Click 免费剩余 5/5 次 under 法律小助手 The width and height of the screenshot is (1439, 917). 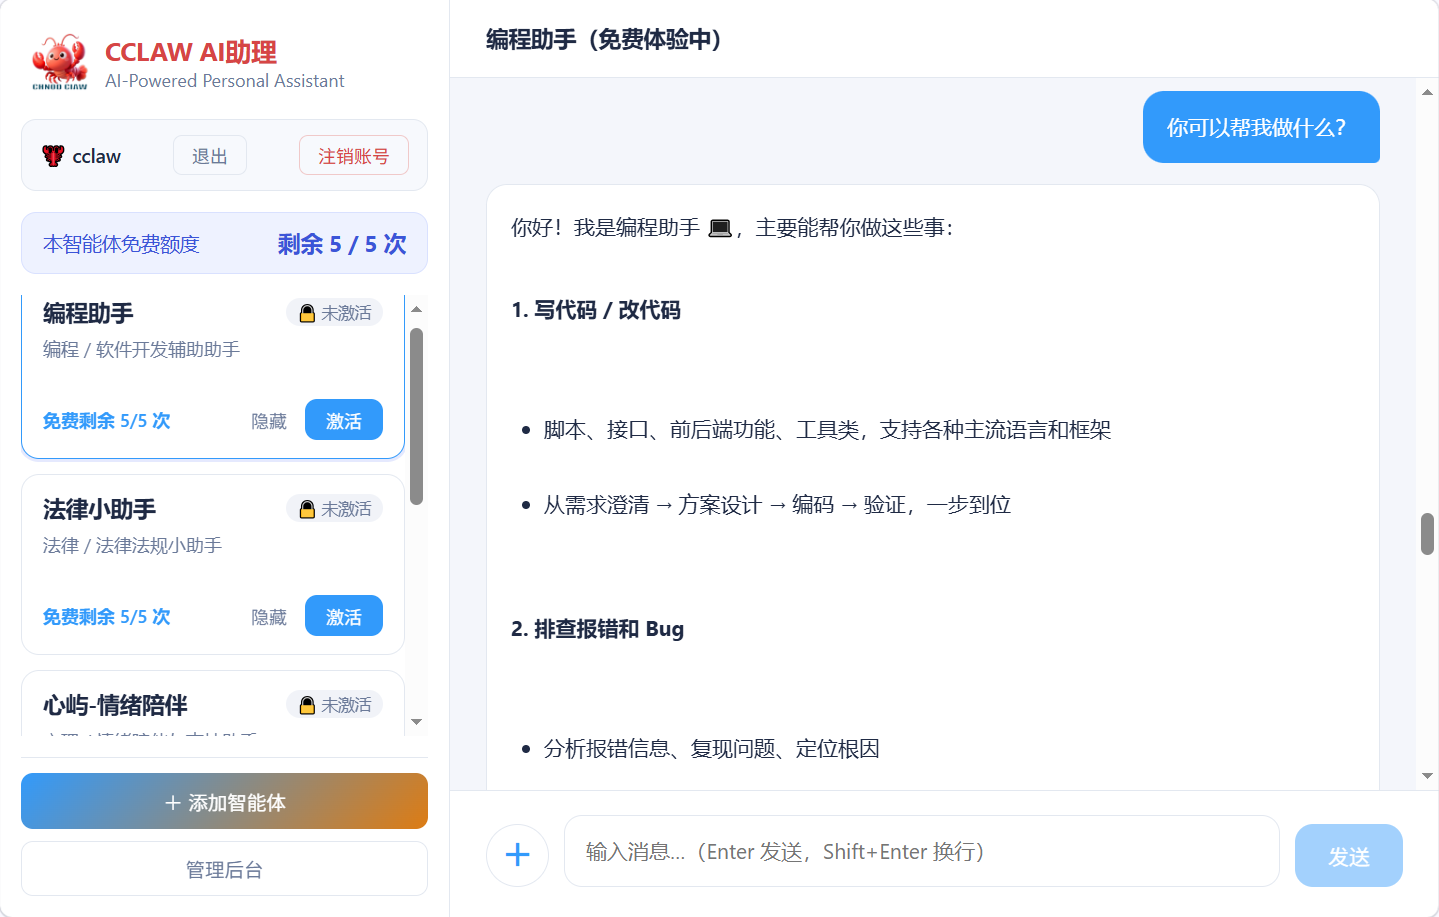coord(107,617)
